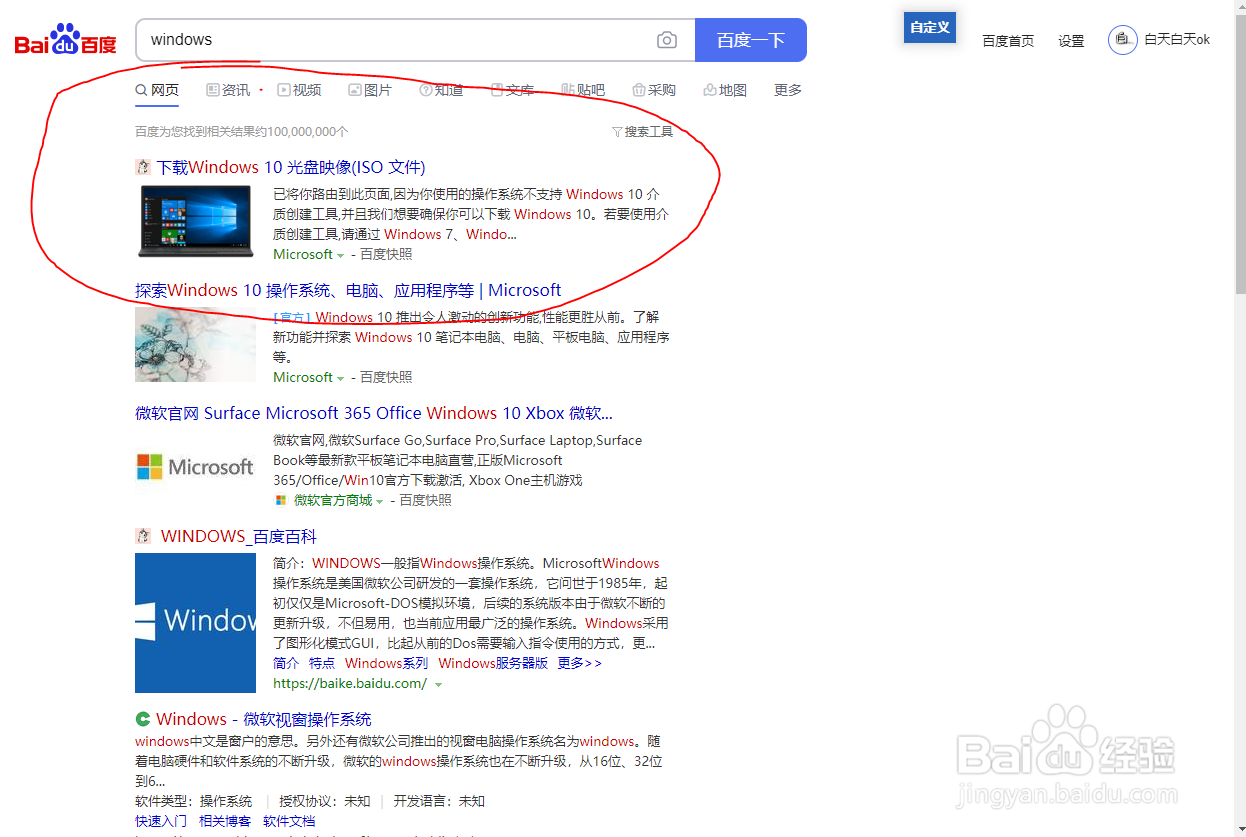Open the 相关博客 link
1246x837 pixels.
click(x=225, y=821)
